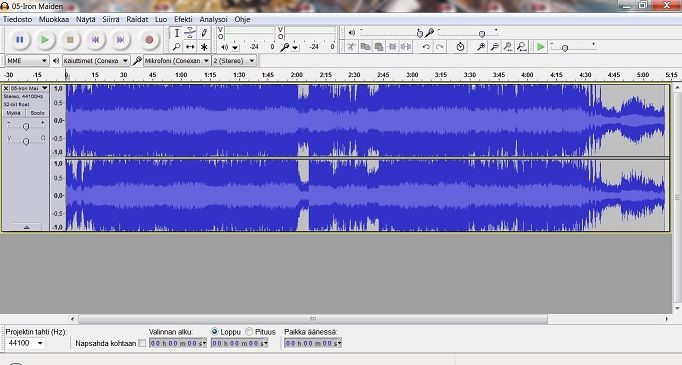Click speaker icon beside Kaiuttimet device
682x365 pixels.
(x=56, y=60)
